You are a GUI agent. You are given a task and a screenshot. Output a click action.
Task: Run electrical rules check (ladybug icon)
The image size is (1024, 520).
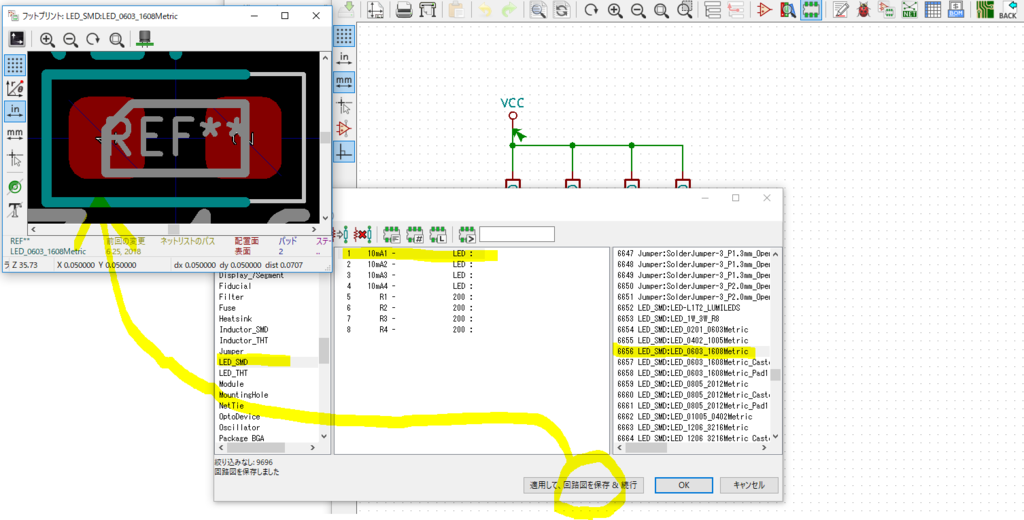coord(863,9)
